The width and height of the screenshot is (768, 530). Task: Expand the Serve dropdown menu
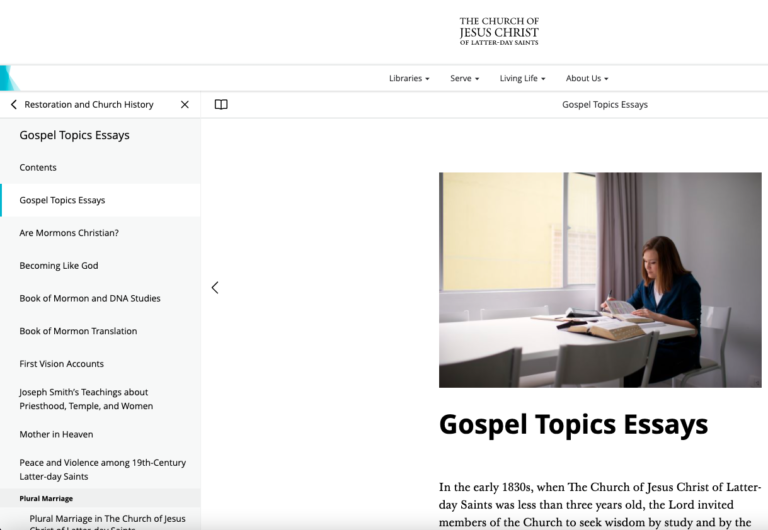tap(464, 78)
